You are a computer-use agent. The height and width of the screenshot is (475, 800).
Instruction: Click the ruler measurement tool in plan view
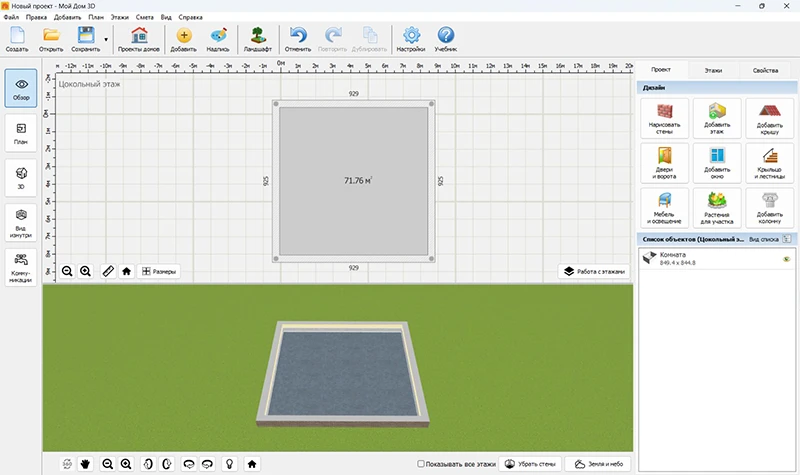coord(108,271)
